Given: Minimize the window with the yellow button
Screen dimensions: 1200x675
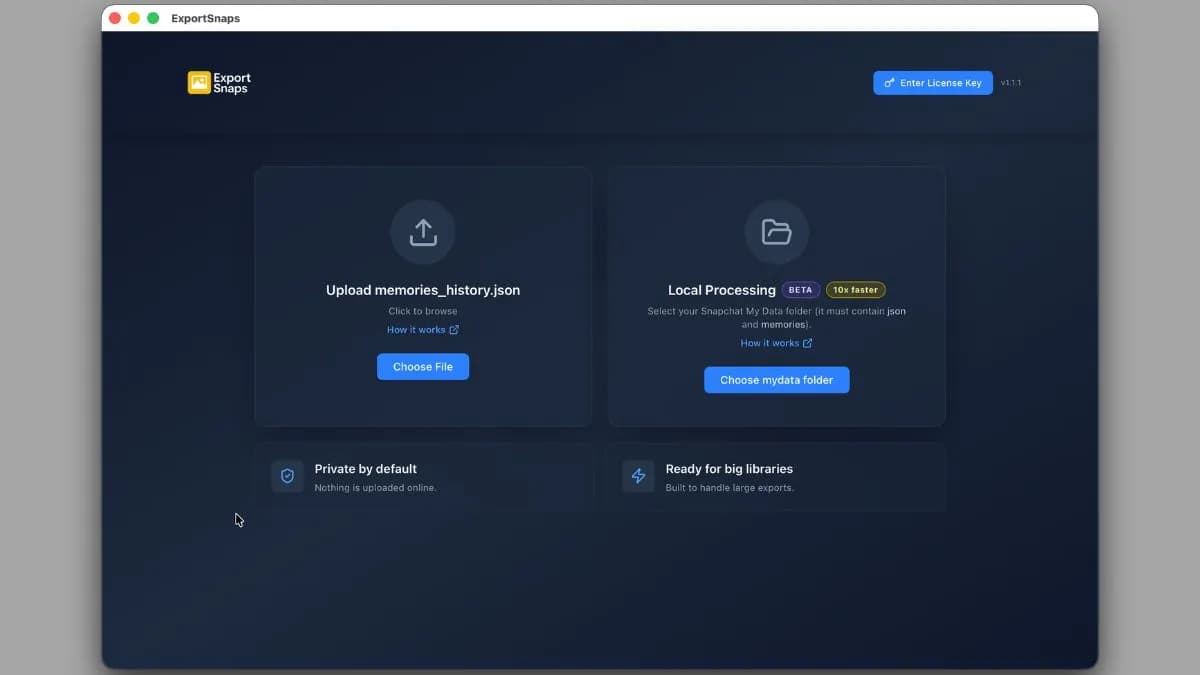Looking at the screenshot, I should tap(134, 18).
